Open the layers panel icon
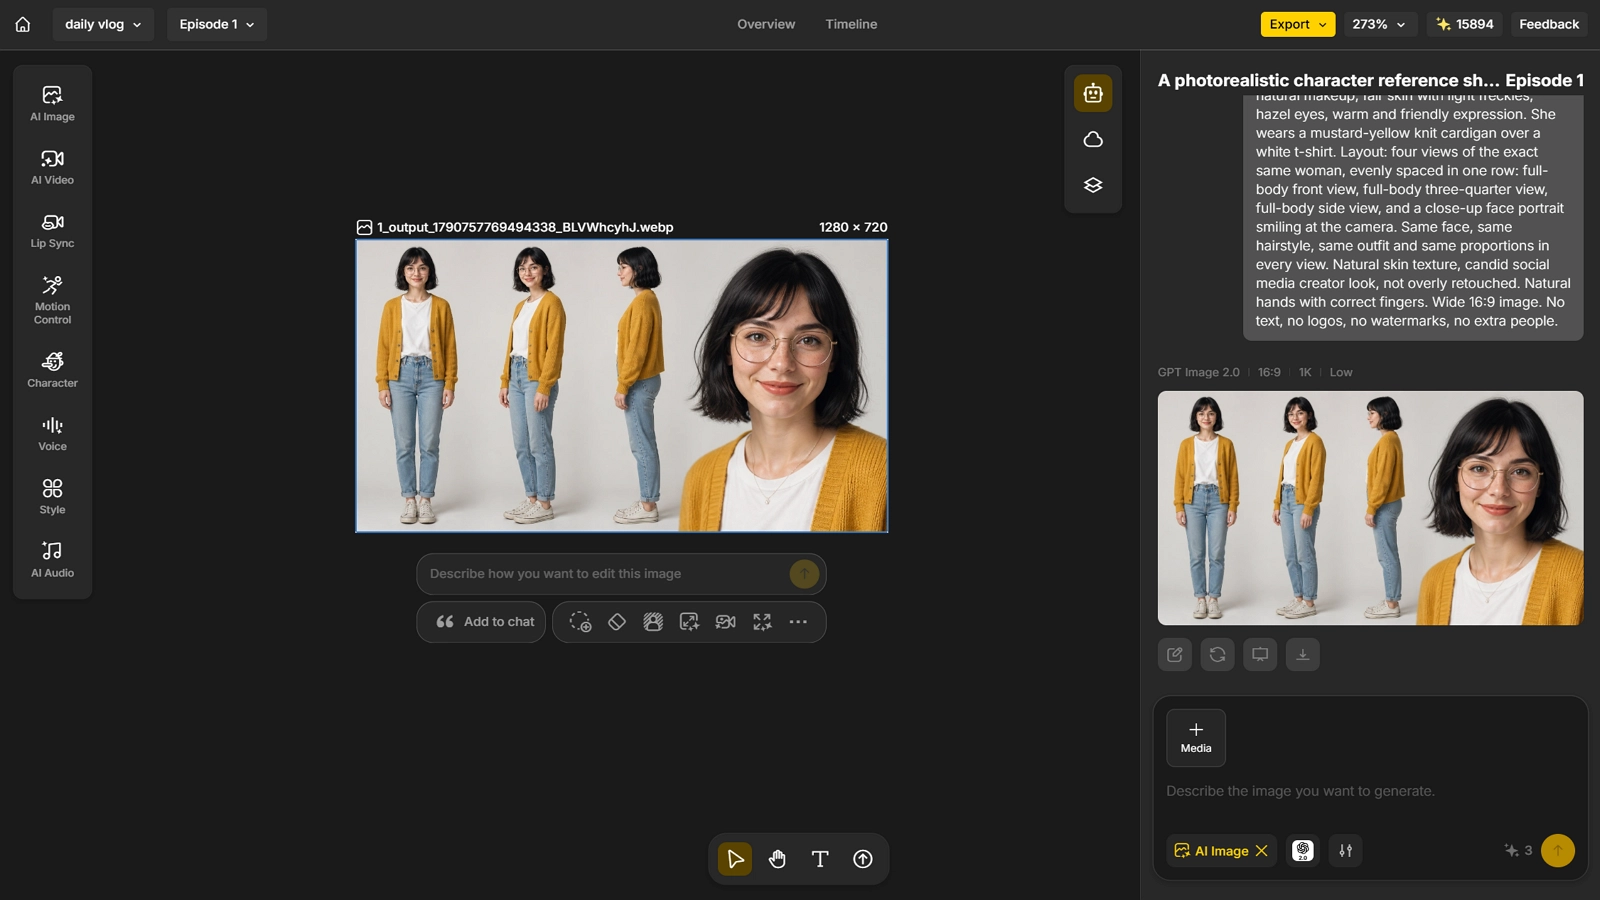Screen dimensions: 1600x900 (1093, 185)
